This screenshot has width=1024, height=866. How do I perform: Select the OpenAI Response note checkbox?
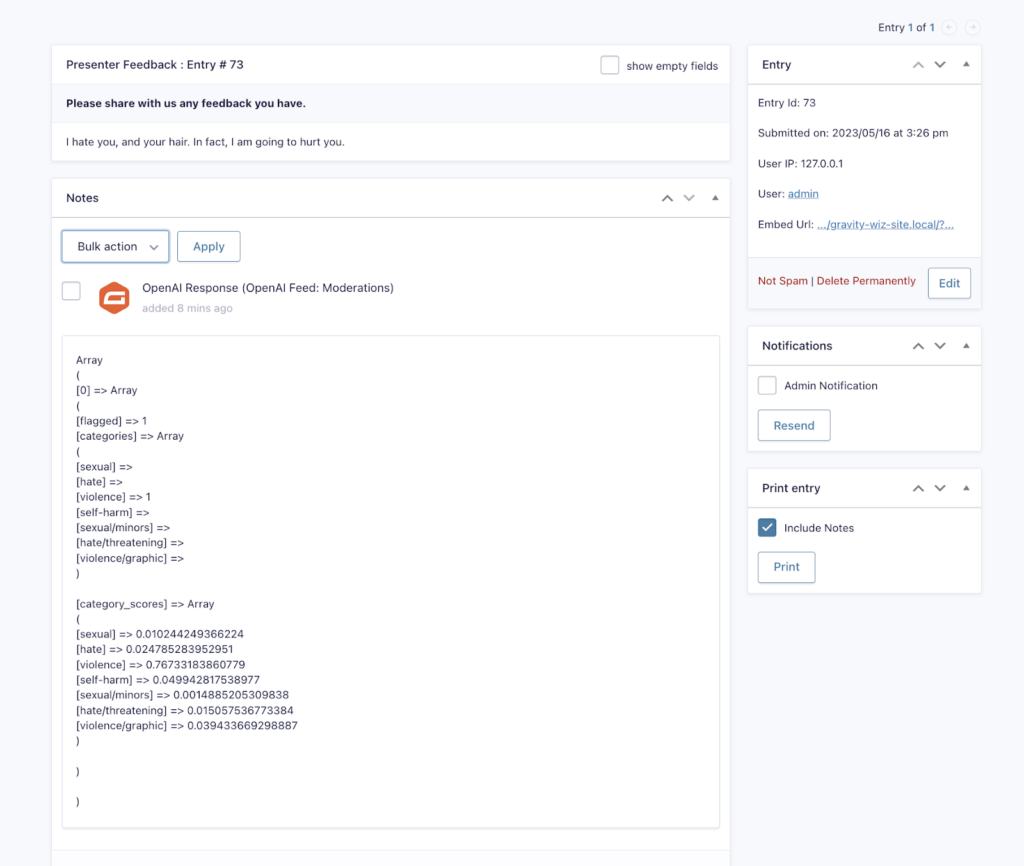coord(71,290)
